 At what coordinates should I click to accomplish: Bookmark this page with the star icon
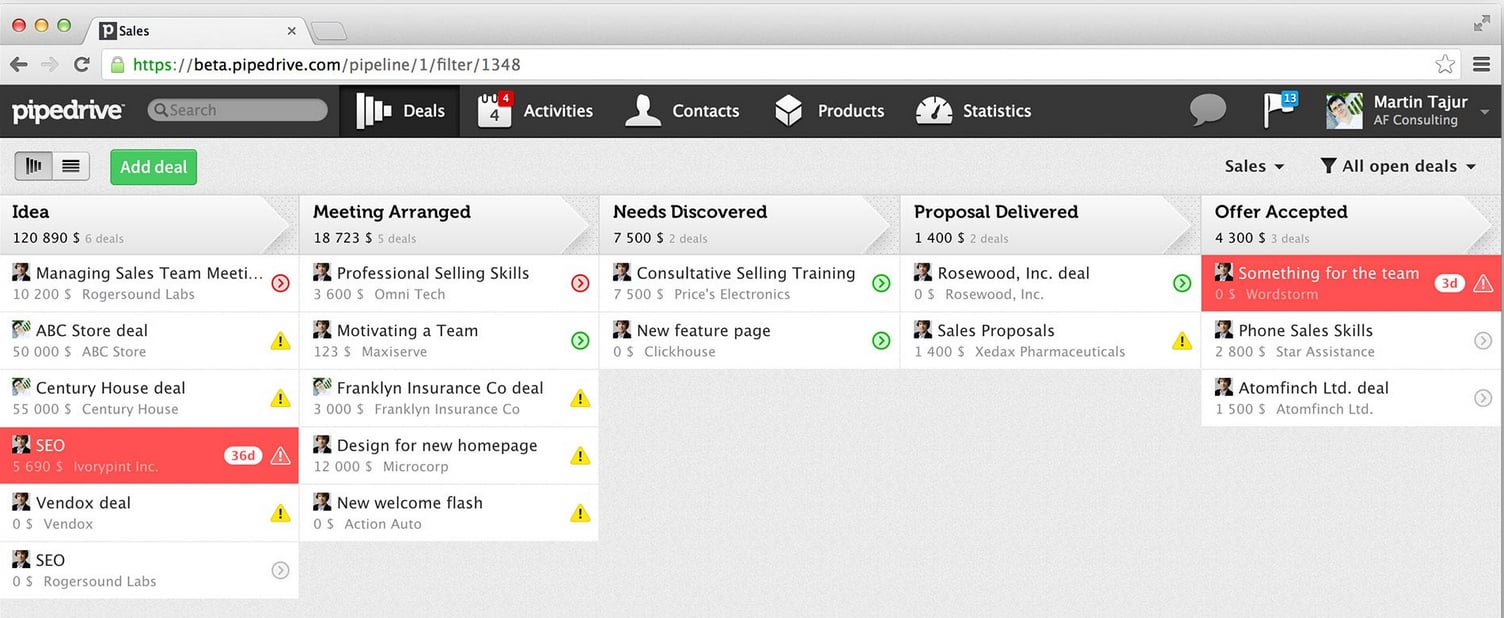(x=1445, y=64)
